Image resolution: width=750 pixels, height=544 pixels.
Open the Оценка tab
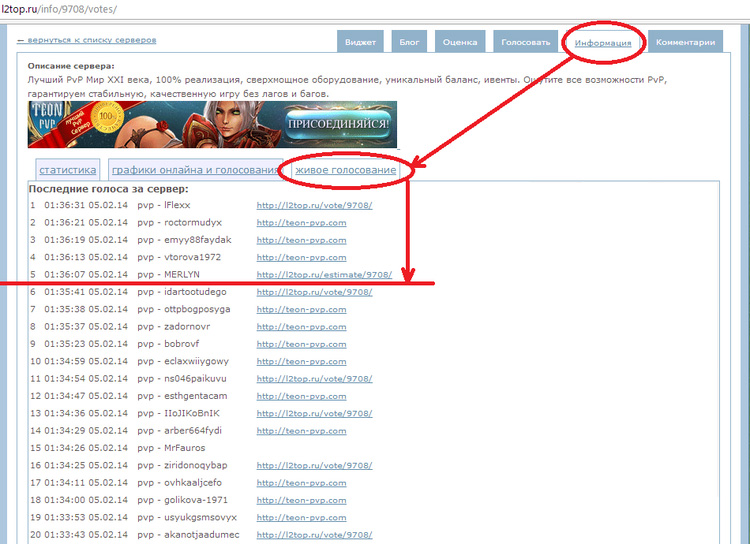[460, 42]
